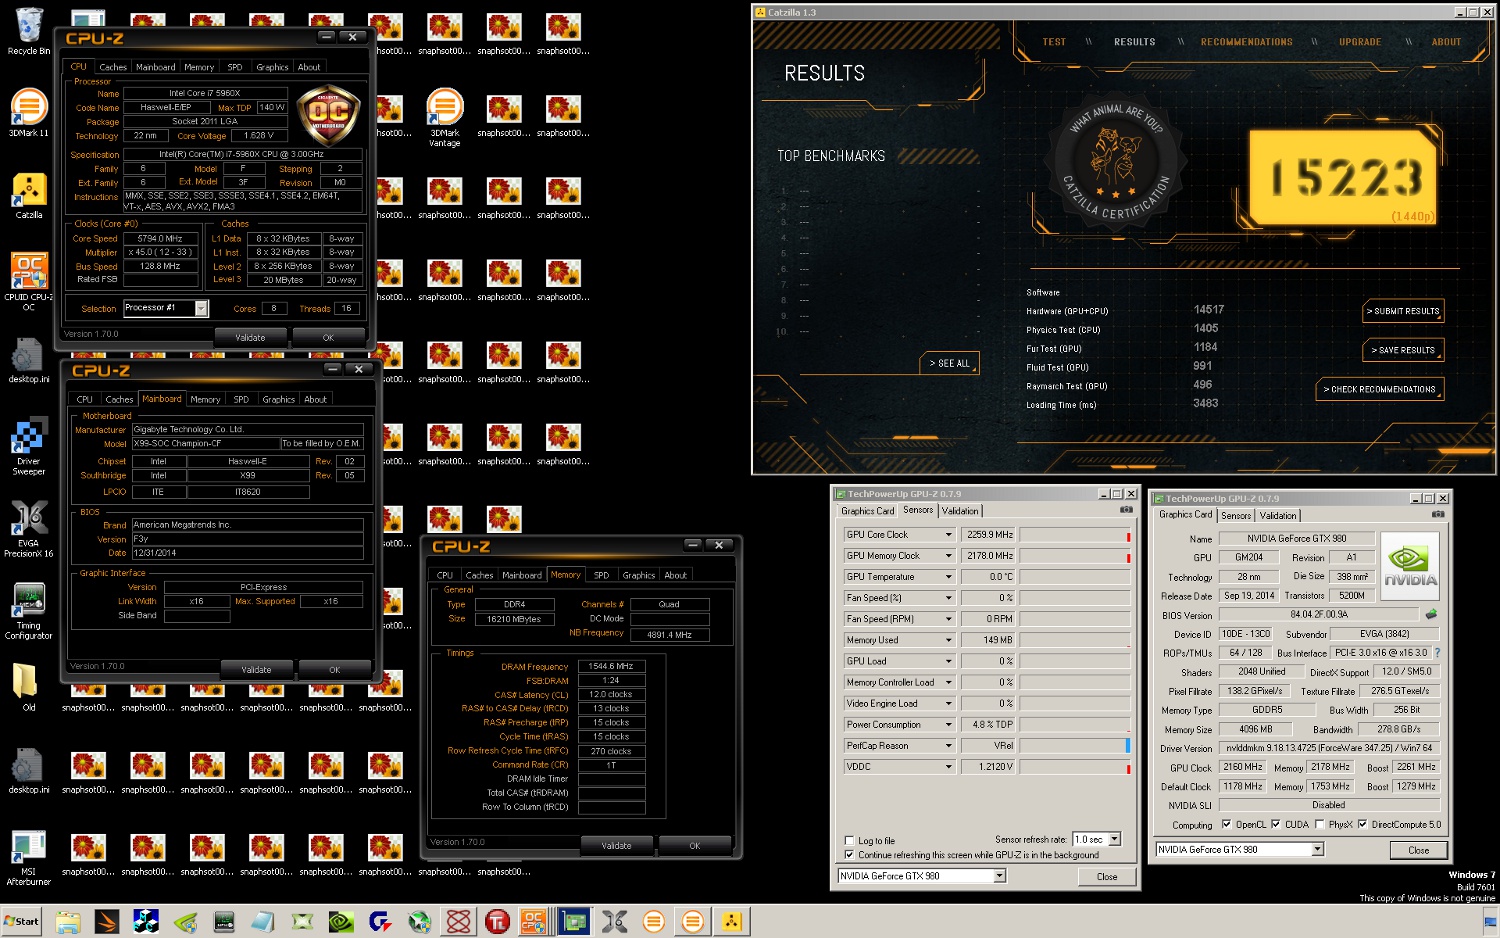Open the GPU selector in the GPU-Z Sensors window
This screenshot has width=1500, height=938.
(x=921, y=876)
